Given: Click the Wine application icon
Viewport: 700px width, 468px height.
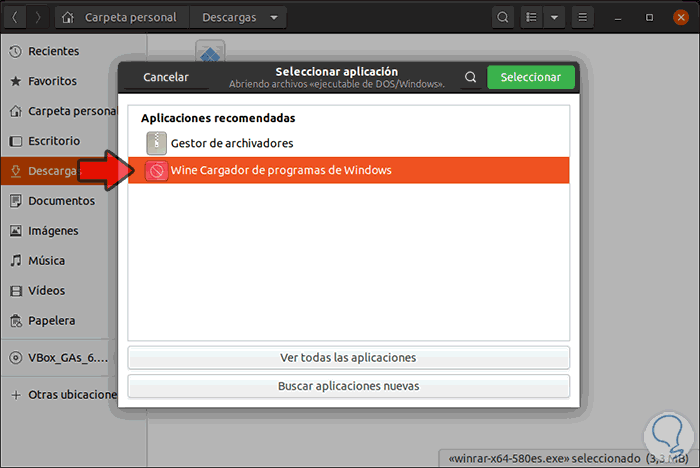Looking at the screenshot, I should 156,171.
